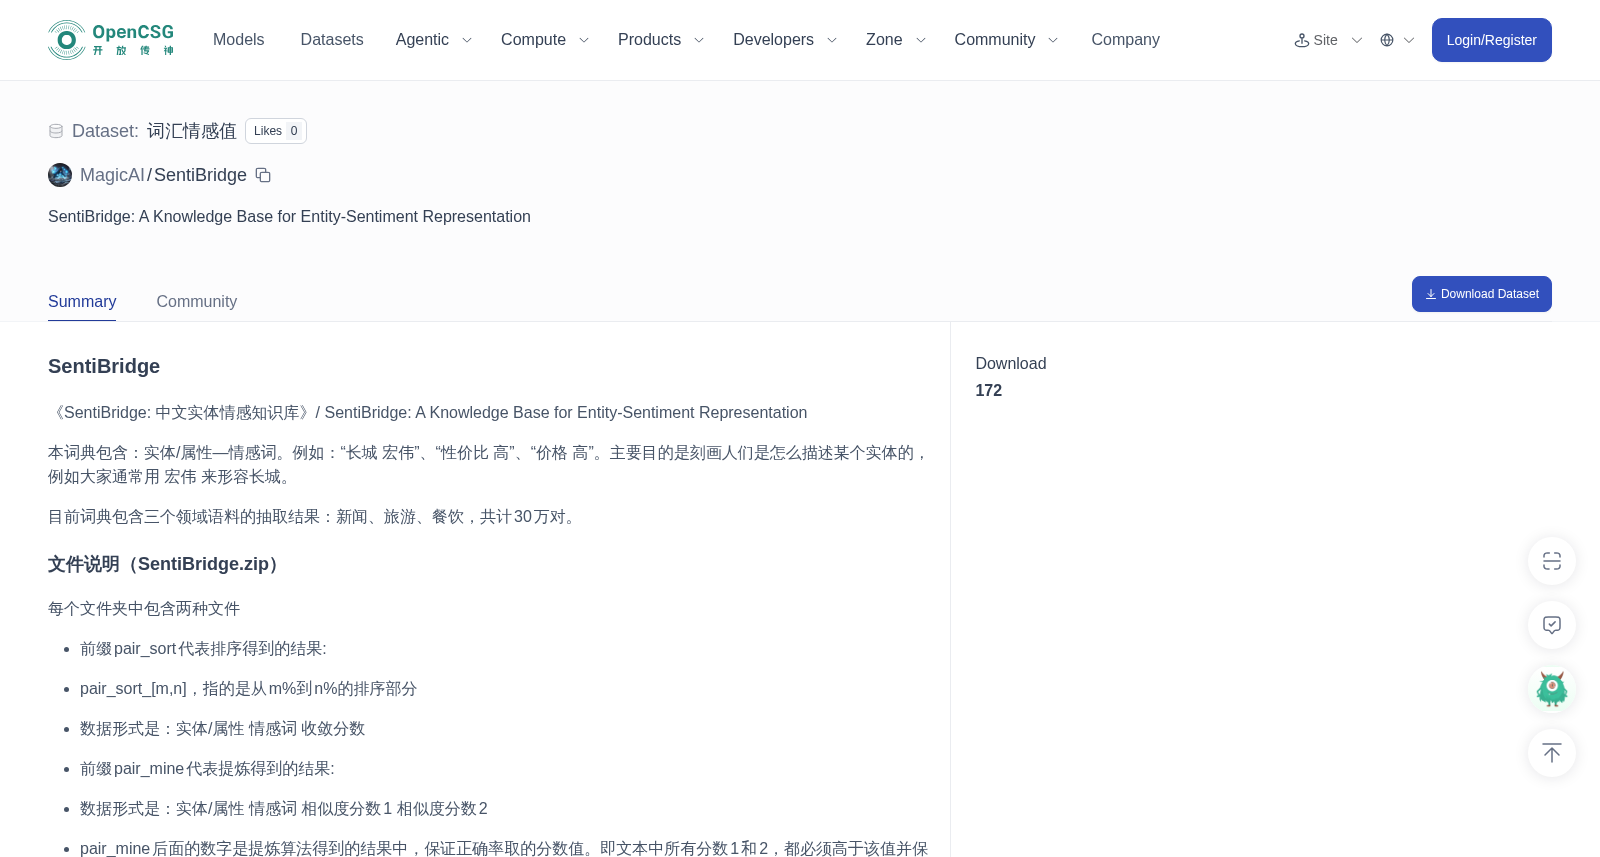Expand the Zone menu chevron
The height and width of the screenshot is (857, 1600).
click(x=921, y=40)
